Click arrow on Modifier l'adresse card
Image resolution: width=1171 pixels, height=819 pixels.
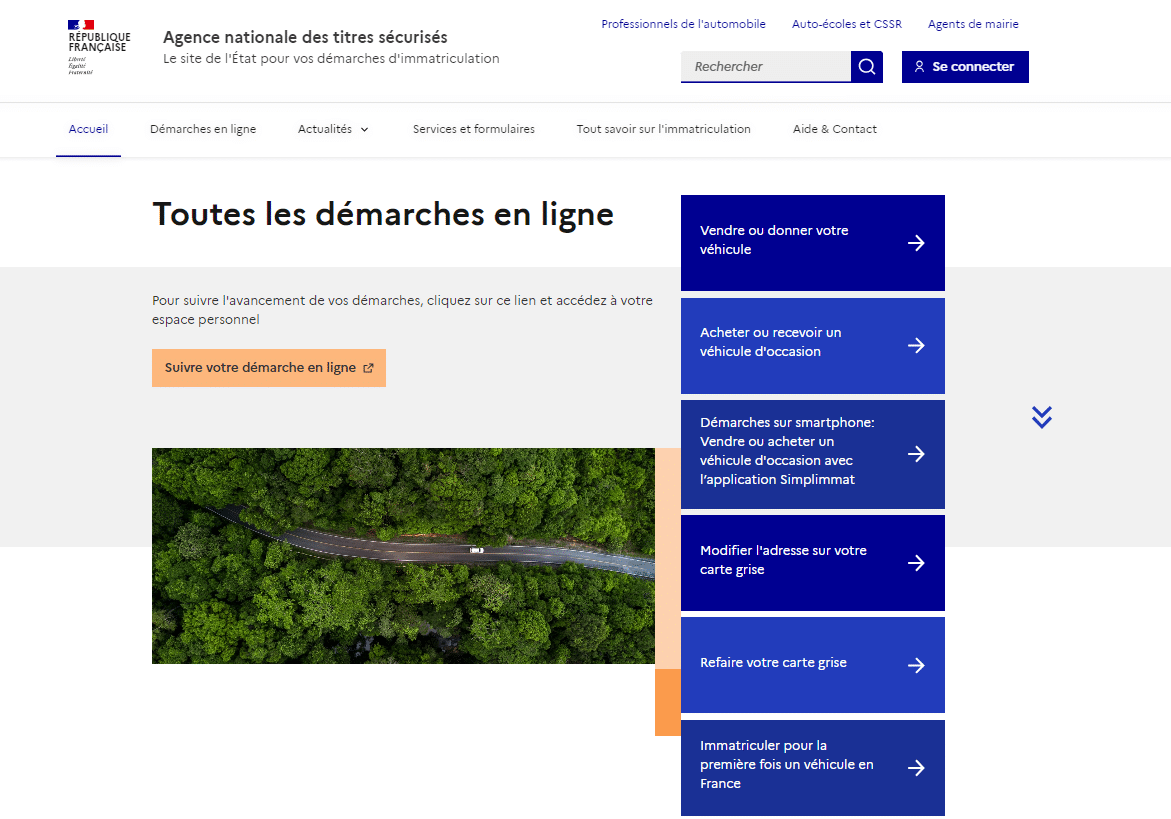(916, 563)
